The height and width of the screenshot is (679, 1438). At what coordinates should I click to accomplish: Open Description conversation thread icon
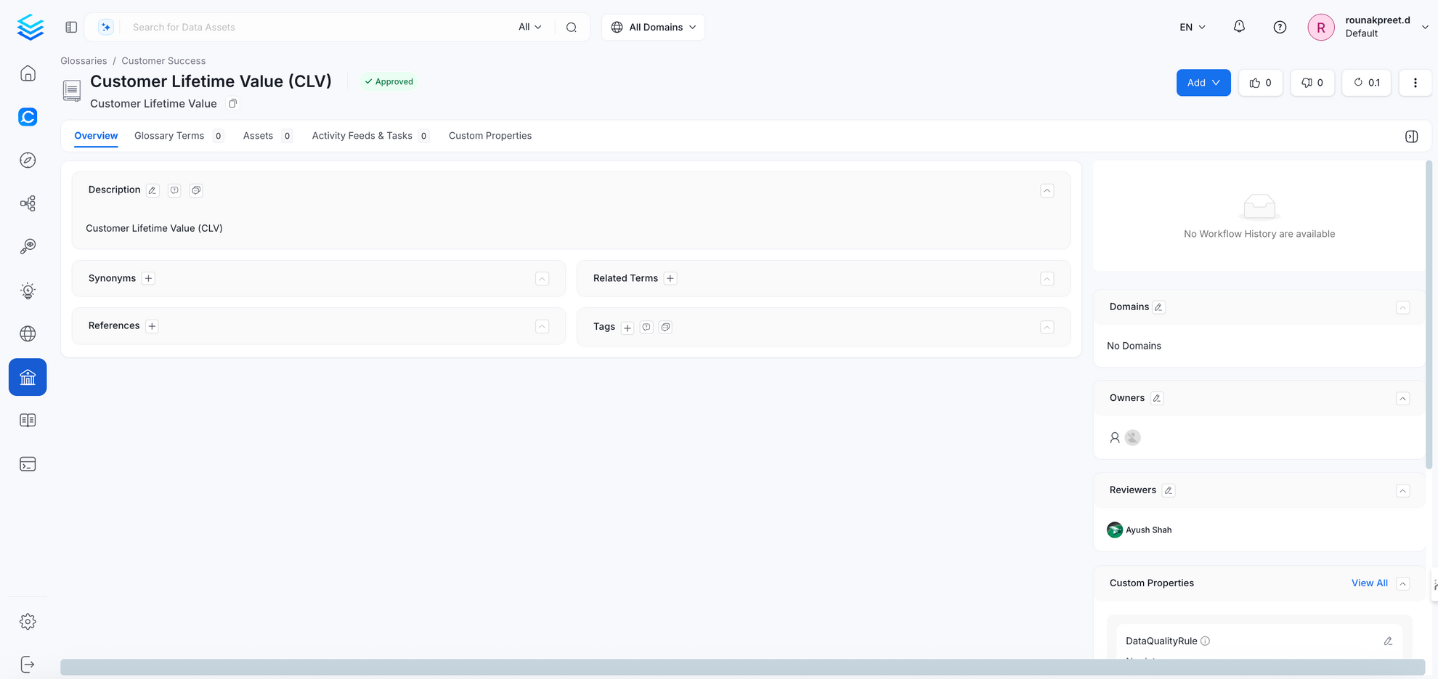[x=196, y=190]
